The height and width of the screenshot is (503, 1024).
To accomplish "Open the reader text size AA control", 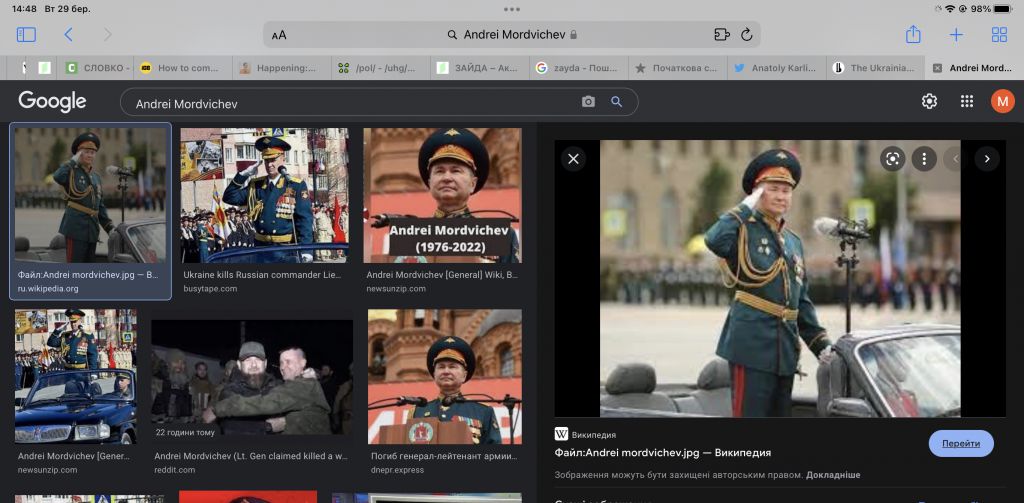I will tap(279, 35).
